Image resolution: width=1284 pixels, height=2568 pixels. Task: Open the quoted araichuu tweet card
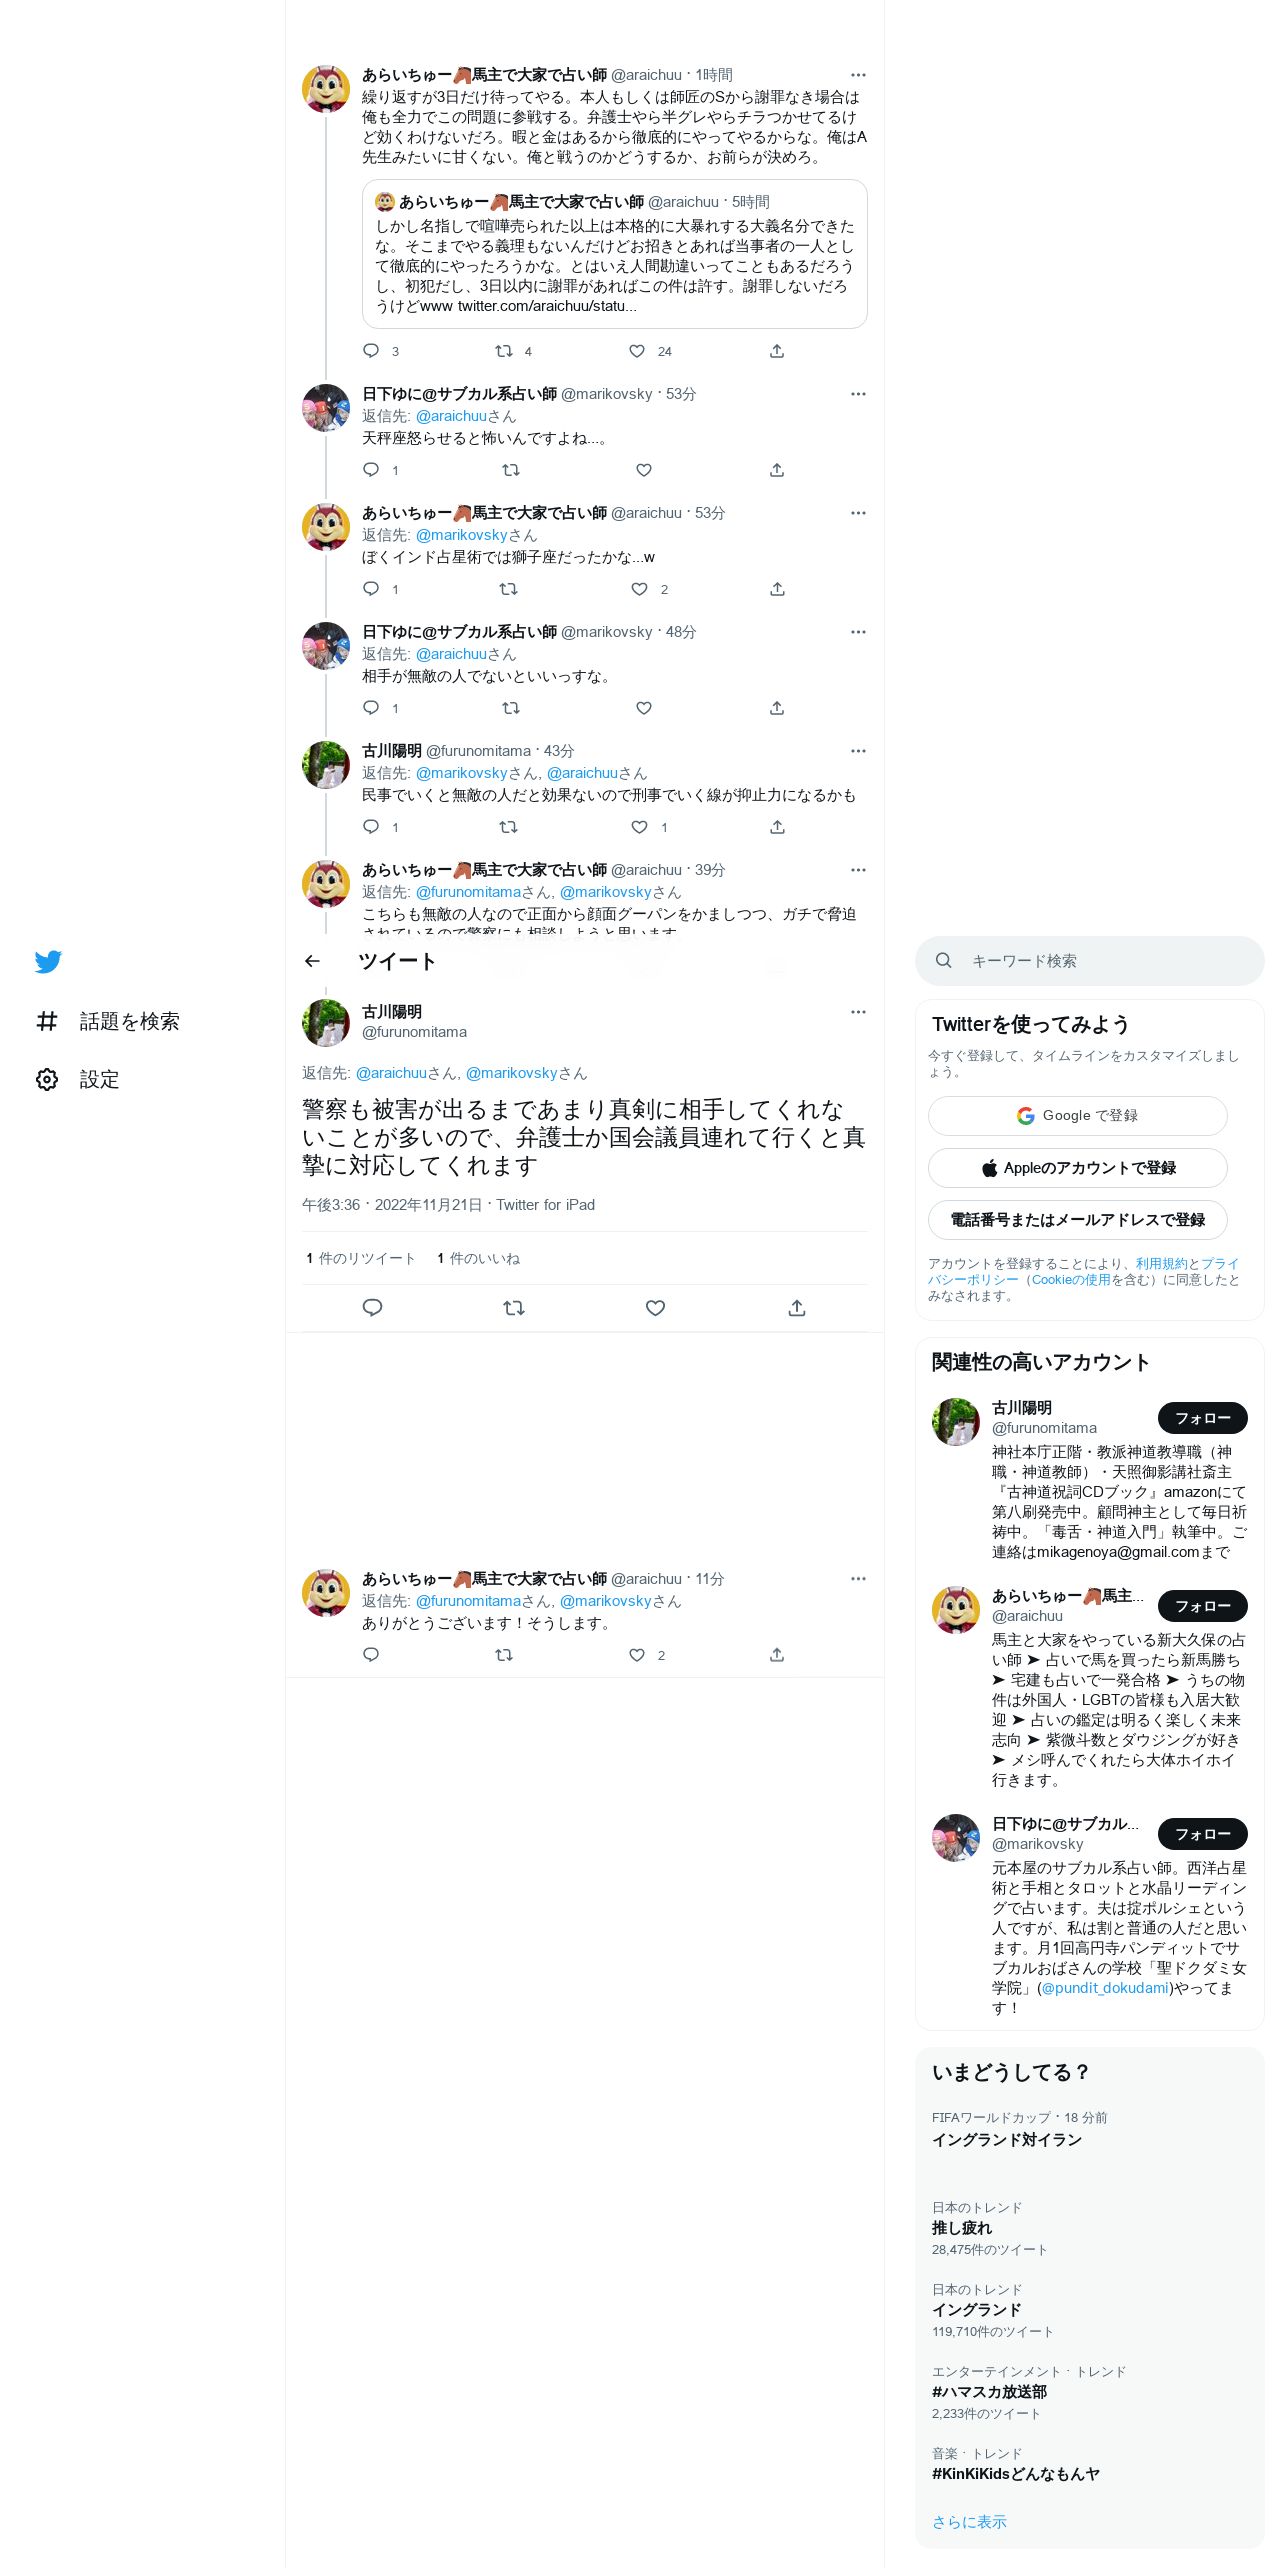pos(614,254)
